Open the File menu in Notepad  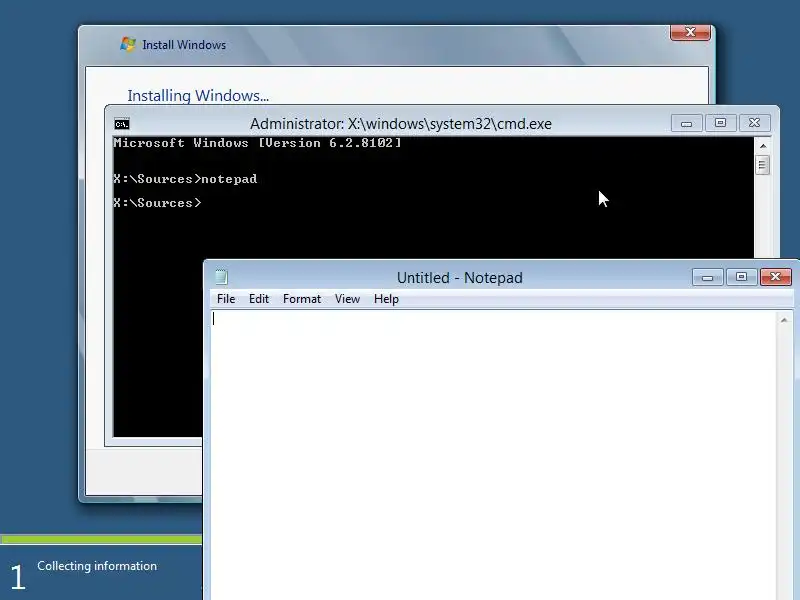coord(226,299)
